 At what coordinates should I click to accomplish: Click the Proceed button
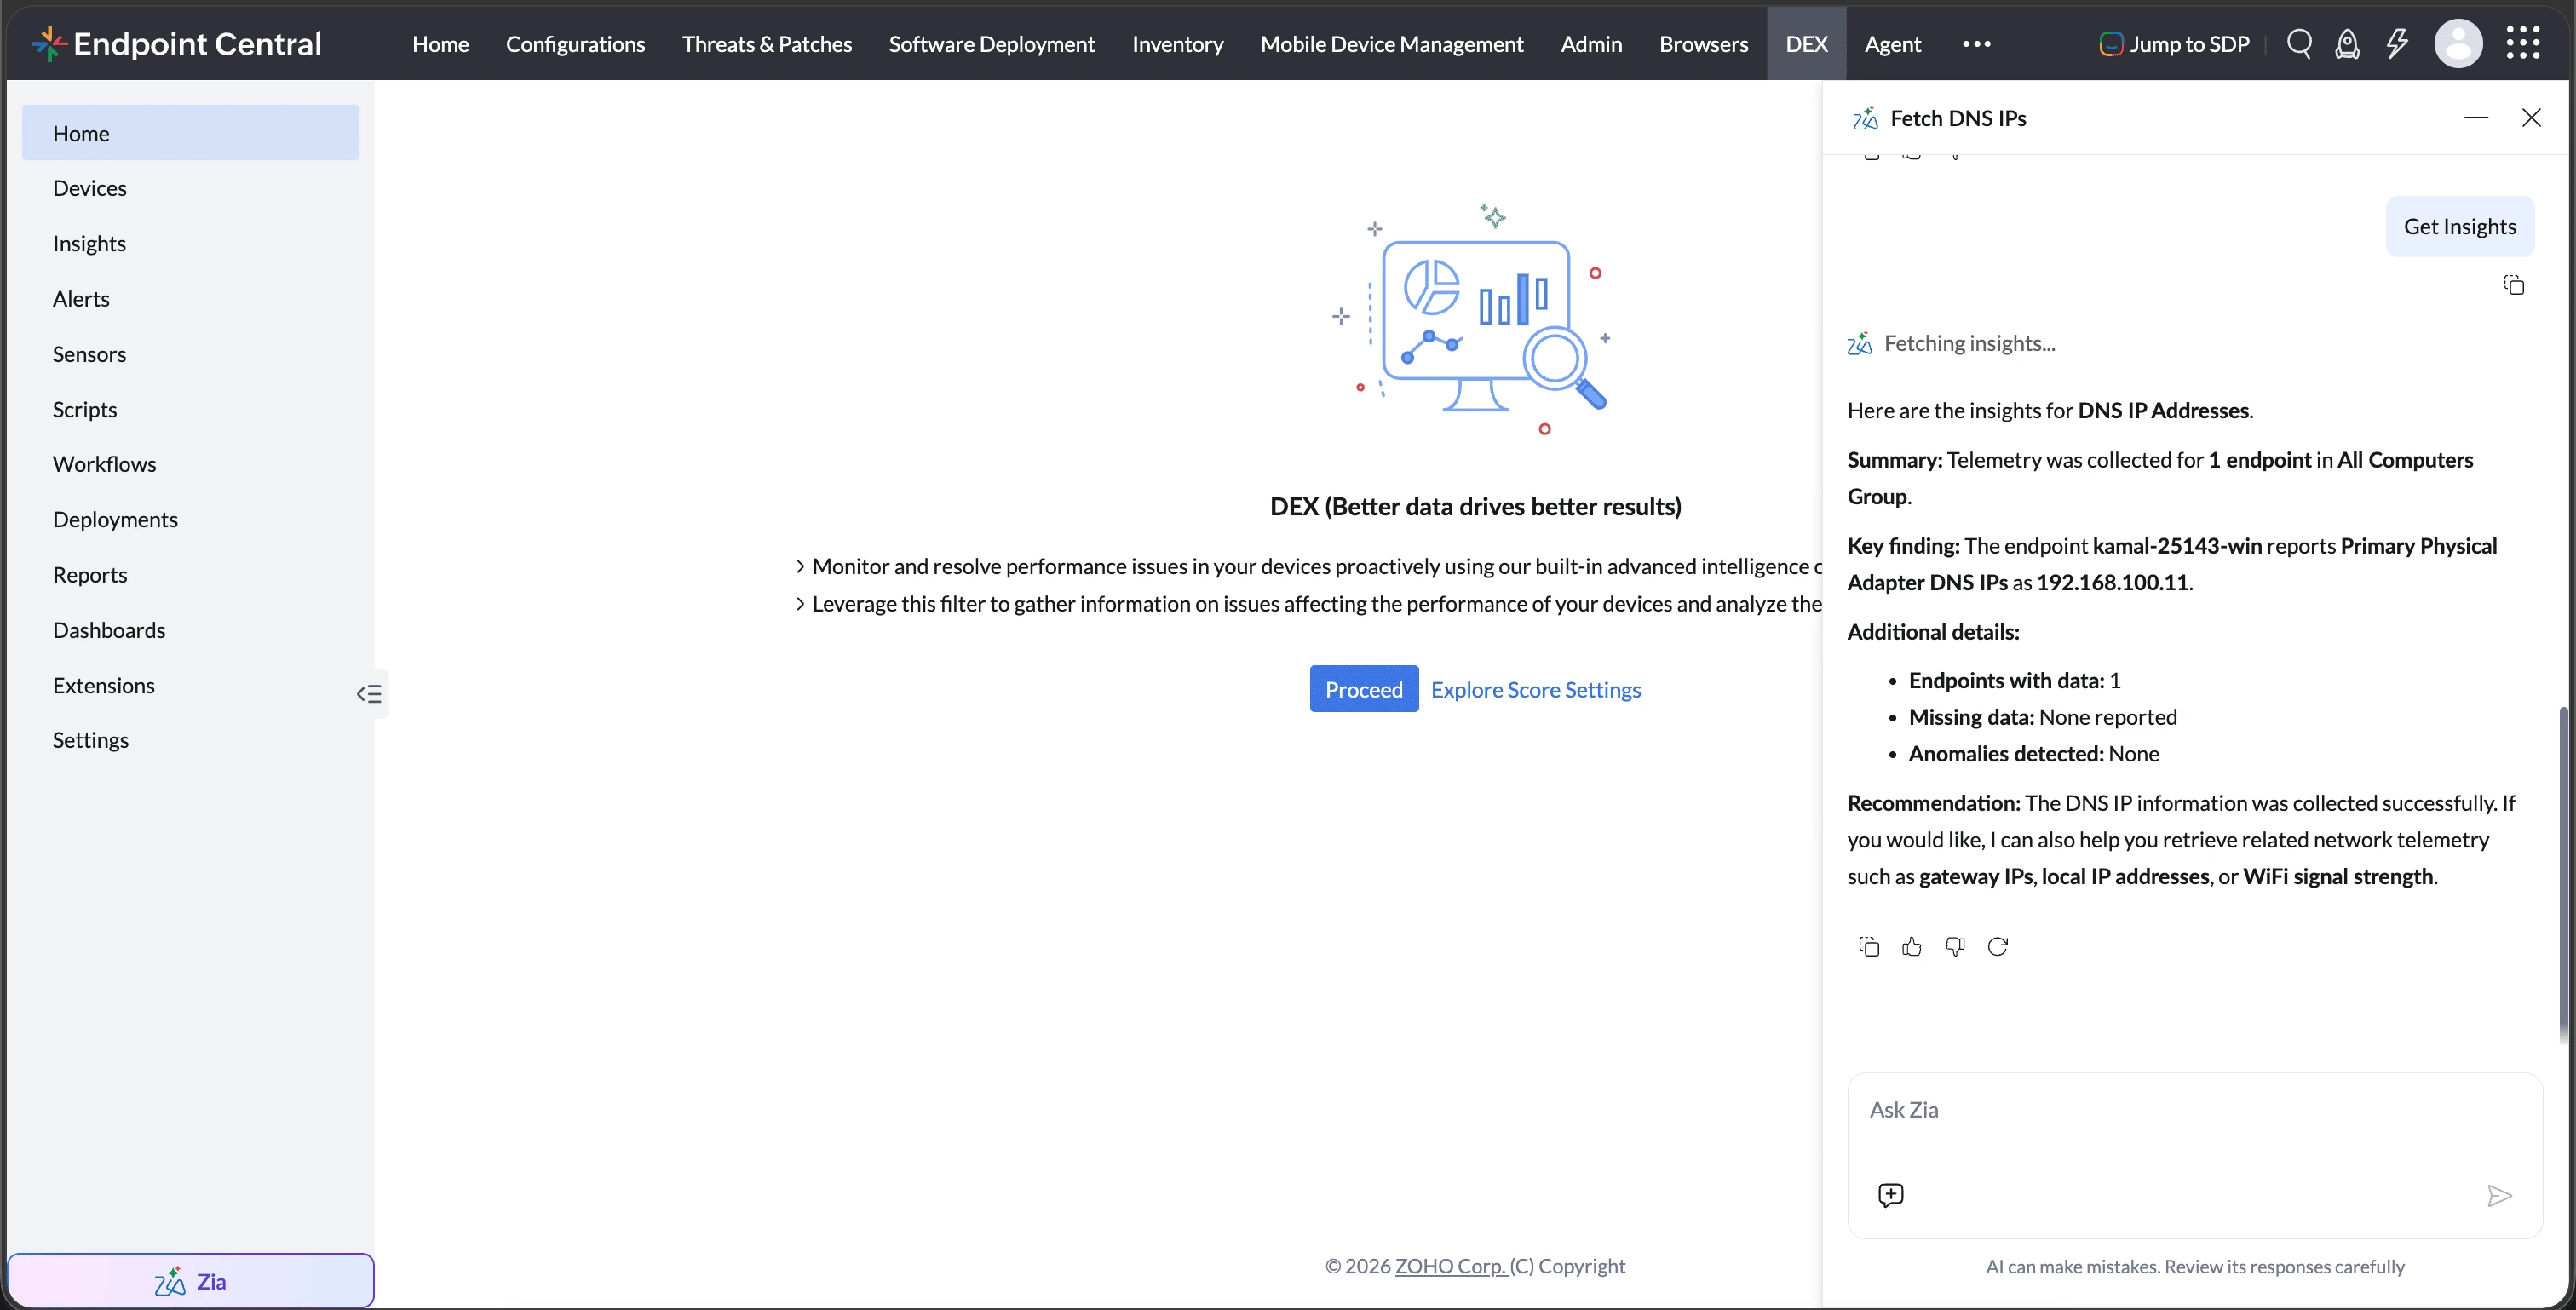[1364, 689]
